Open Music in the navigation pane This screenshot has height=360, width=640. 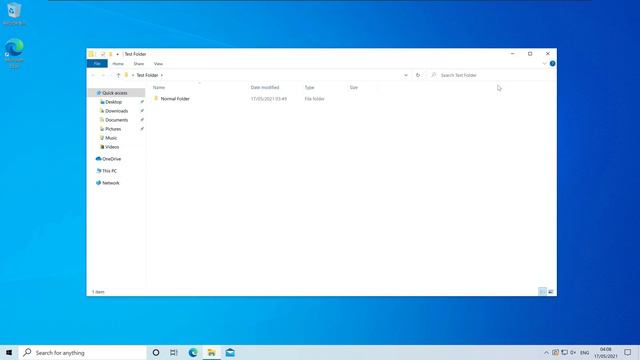coord(111,138)
